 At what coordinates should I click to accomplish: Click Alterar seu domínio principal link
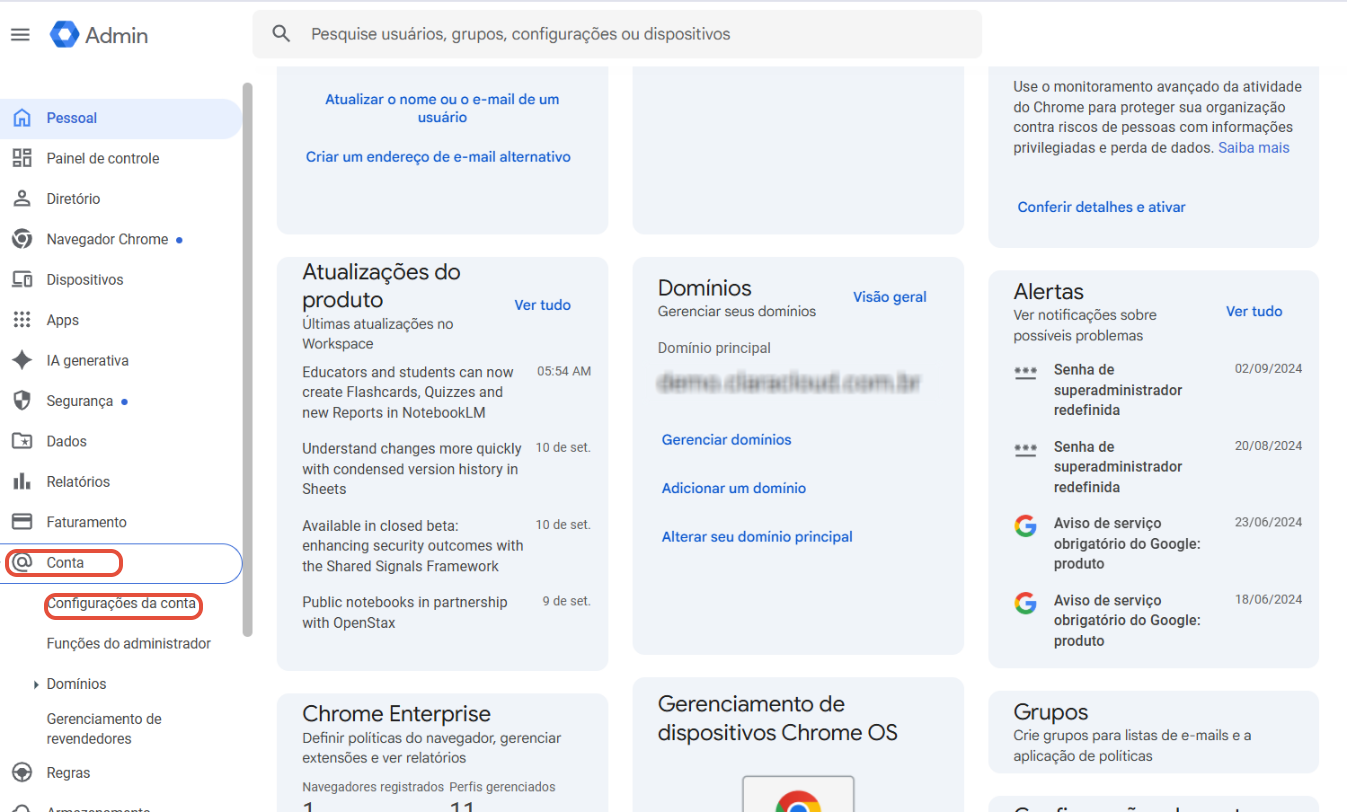(757, 537)
